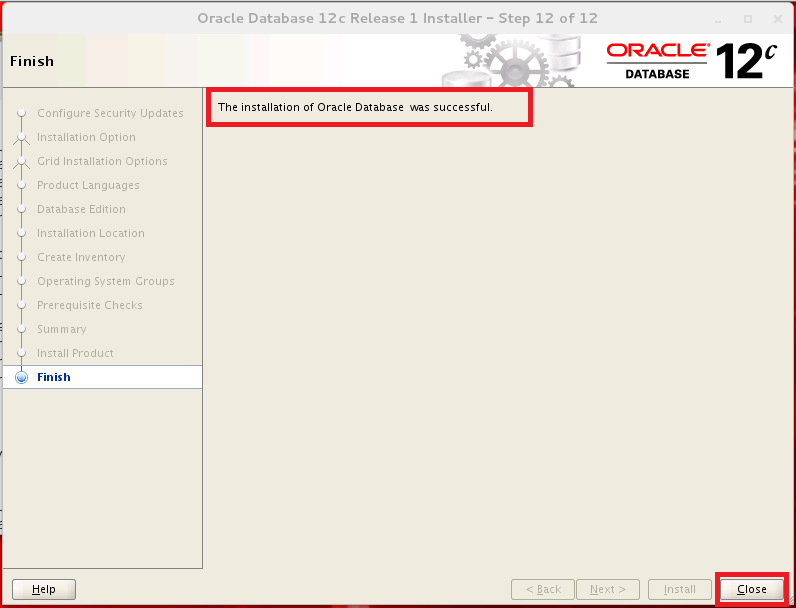Click the blue Finish step bullet icon

(x=21, y=377)
